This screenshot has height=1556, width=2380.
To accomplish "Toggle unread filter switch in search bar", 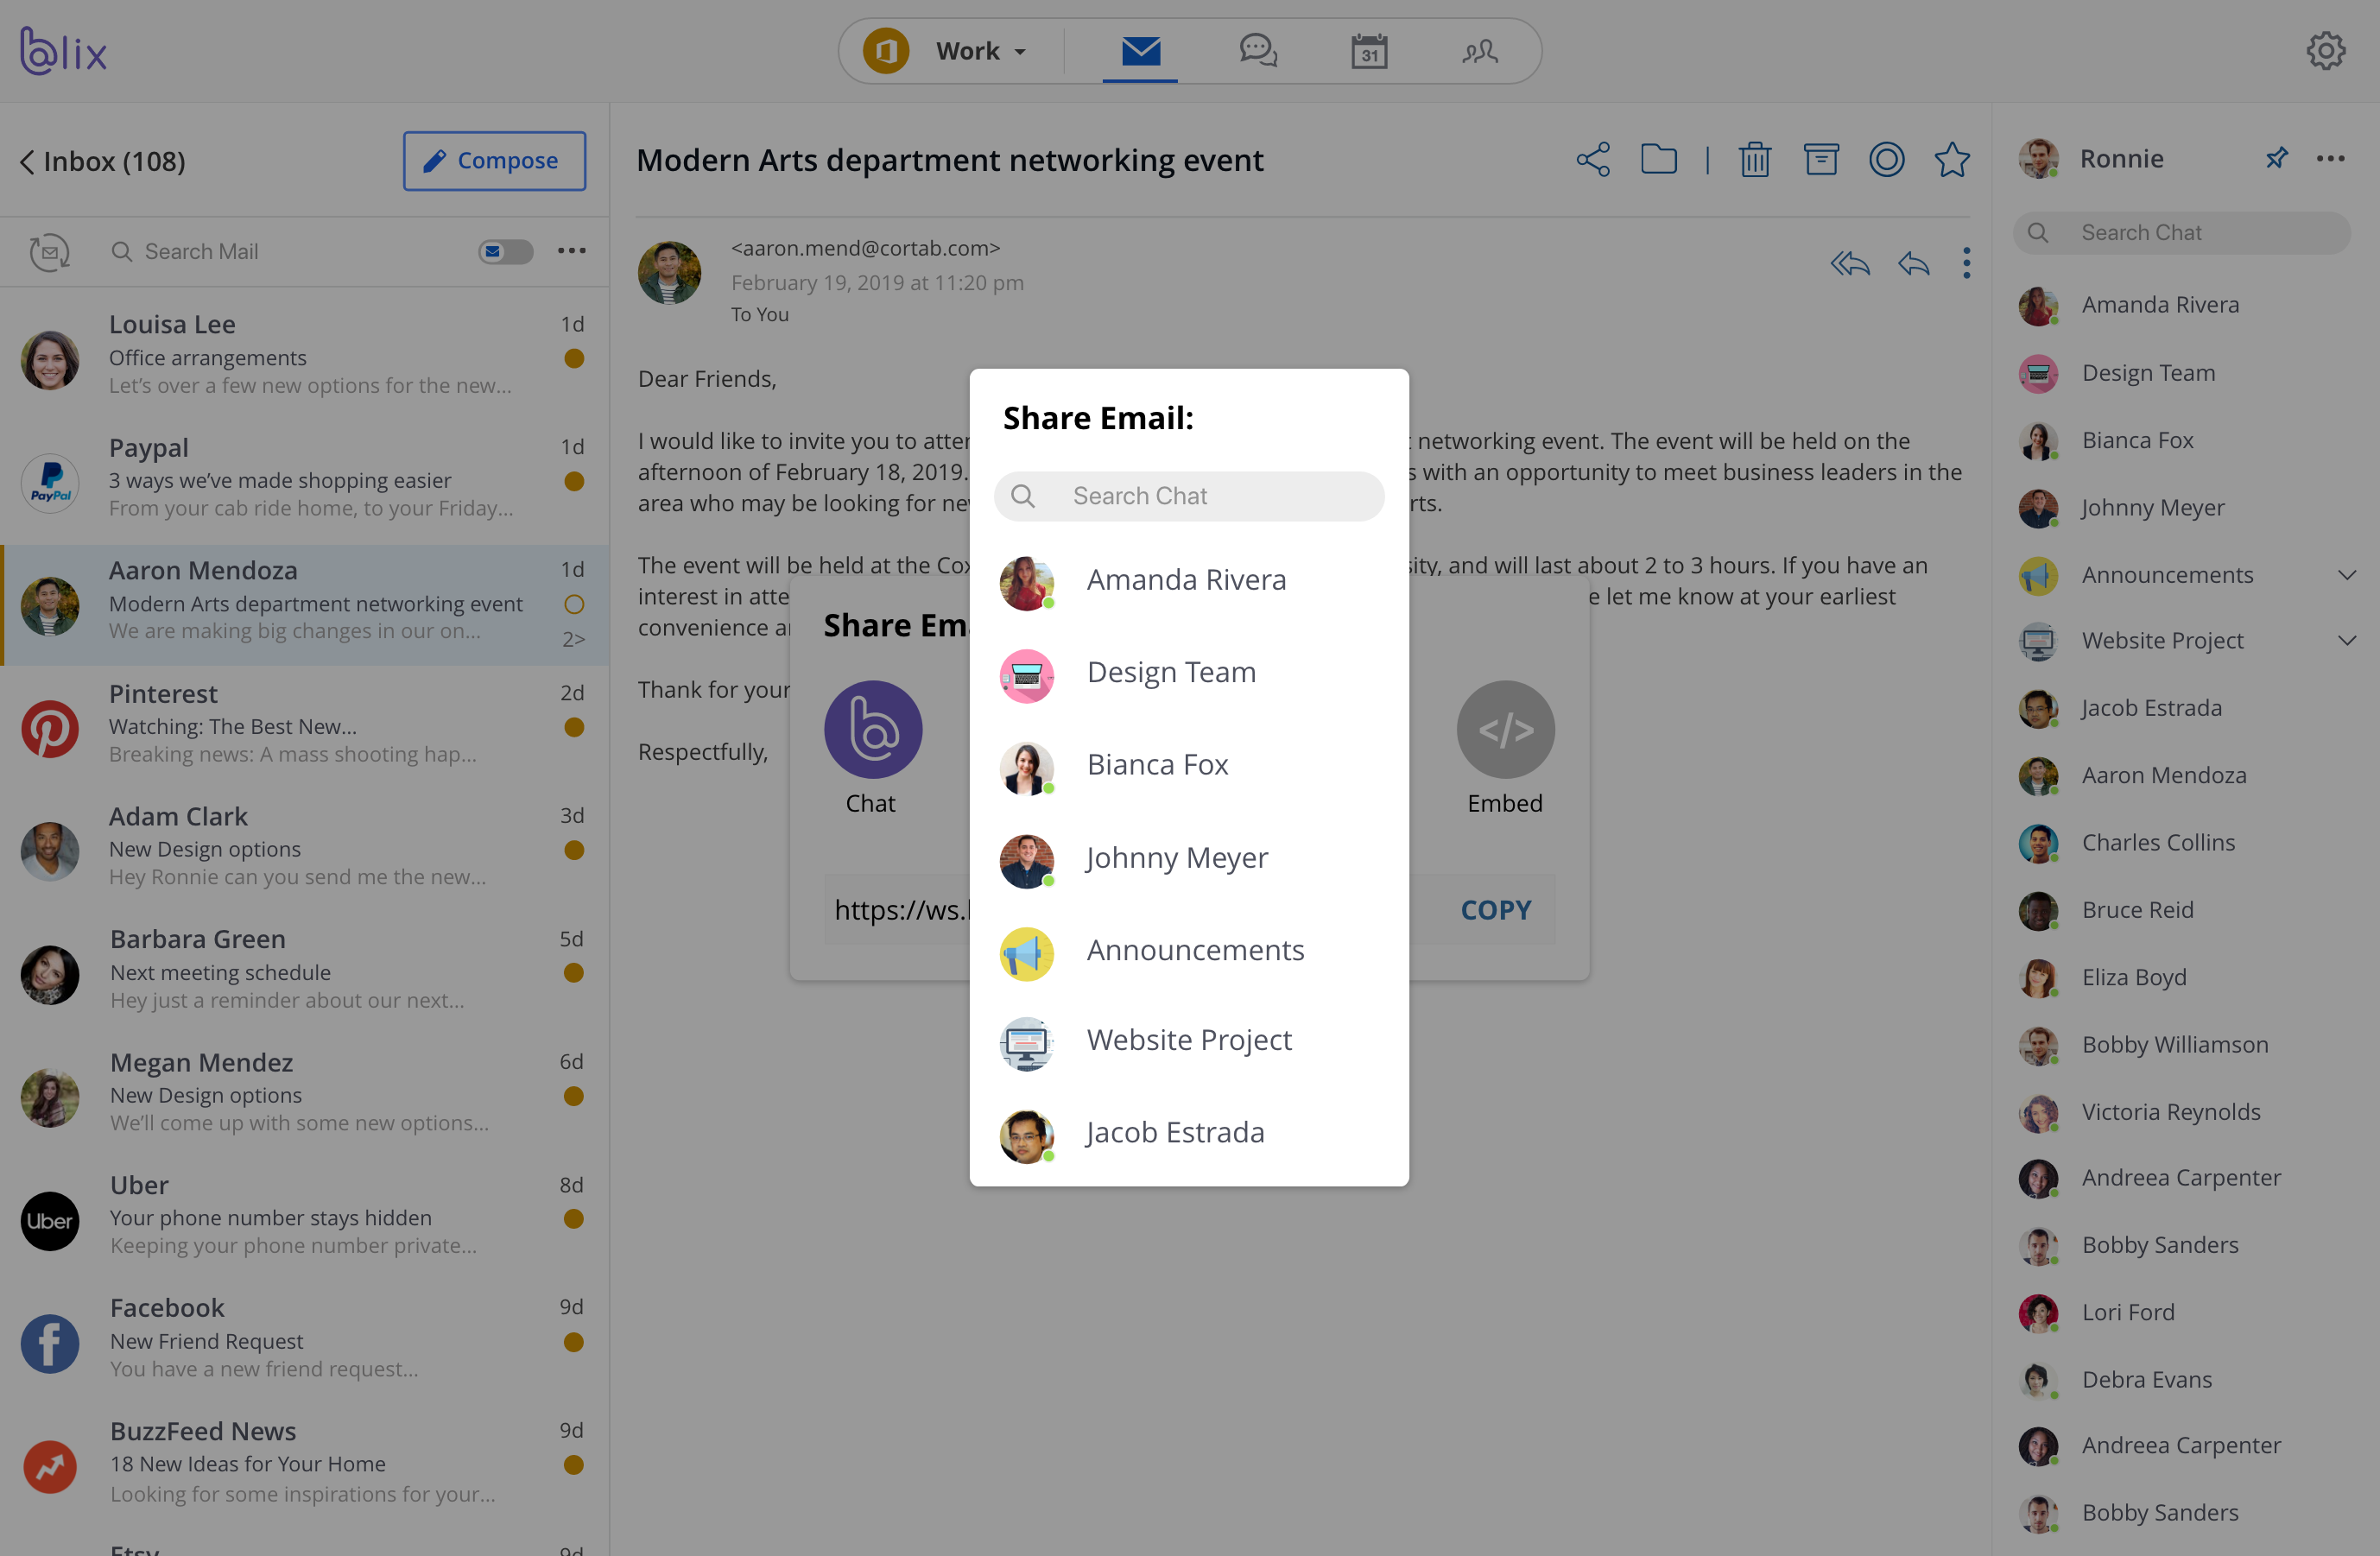I will click(x=505, y=251).
